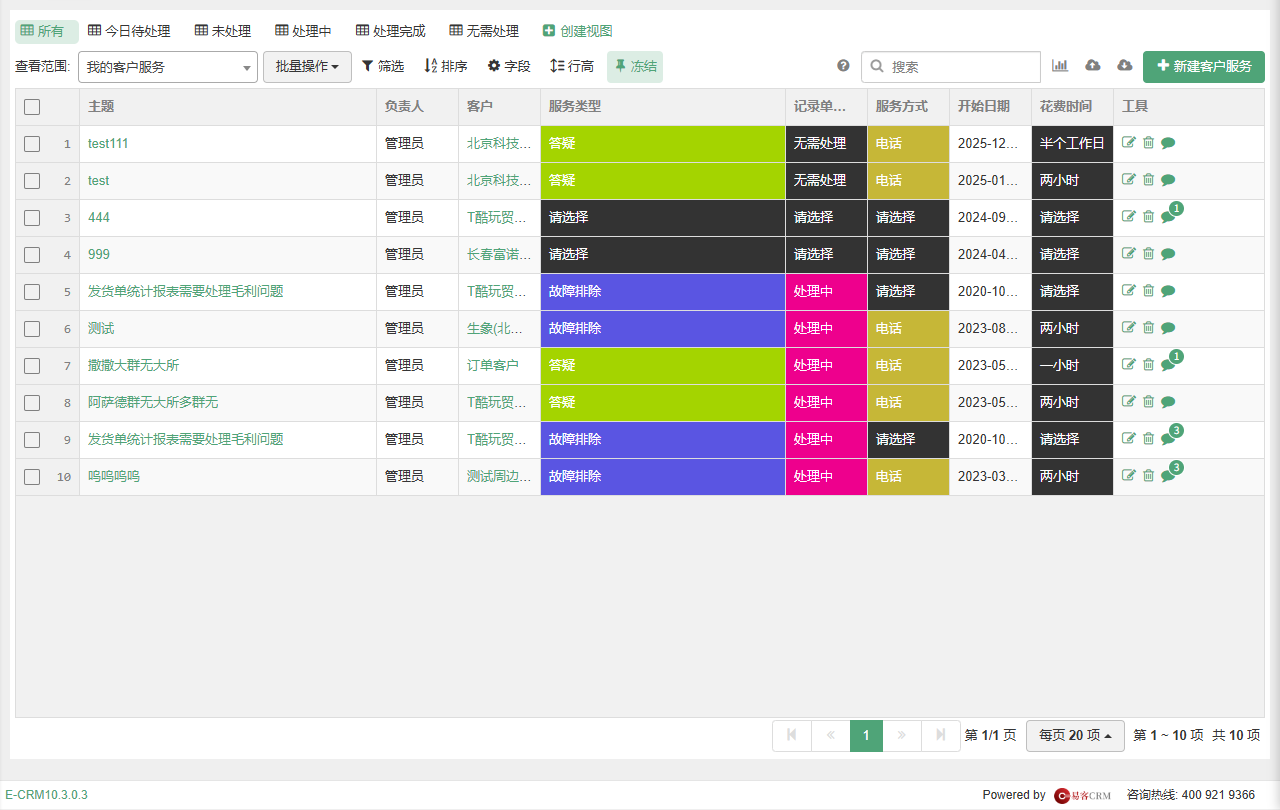Go to the last page arrow
Image resolution: width=1280 pixels, height=810 pixels.
click(x=941, y=736)
